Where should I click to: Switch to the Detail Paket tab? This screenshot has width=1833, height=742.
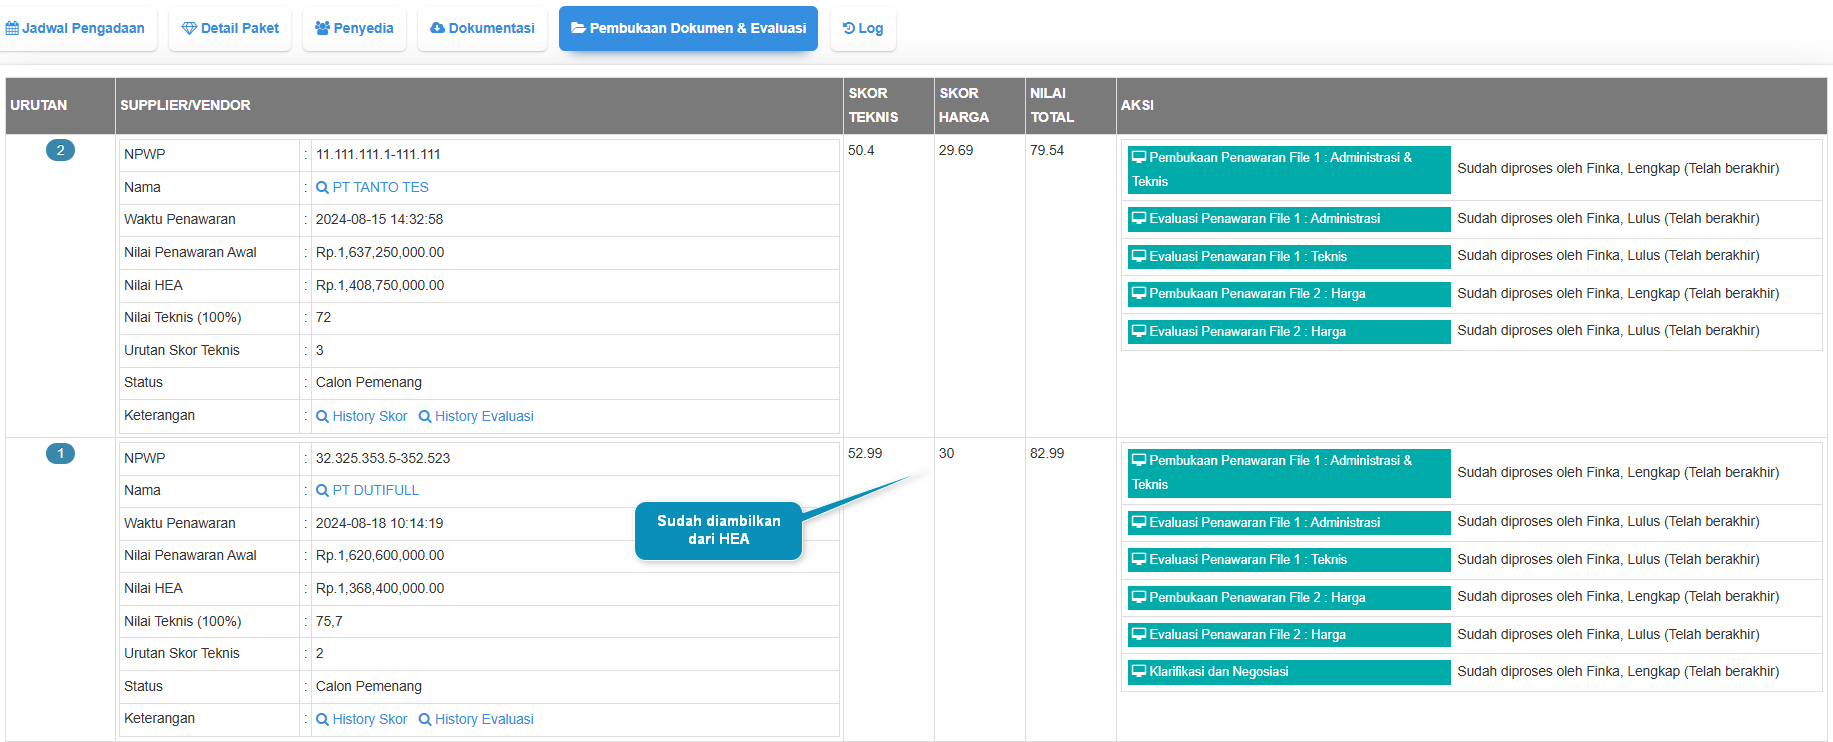(230, 28)
